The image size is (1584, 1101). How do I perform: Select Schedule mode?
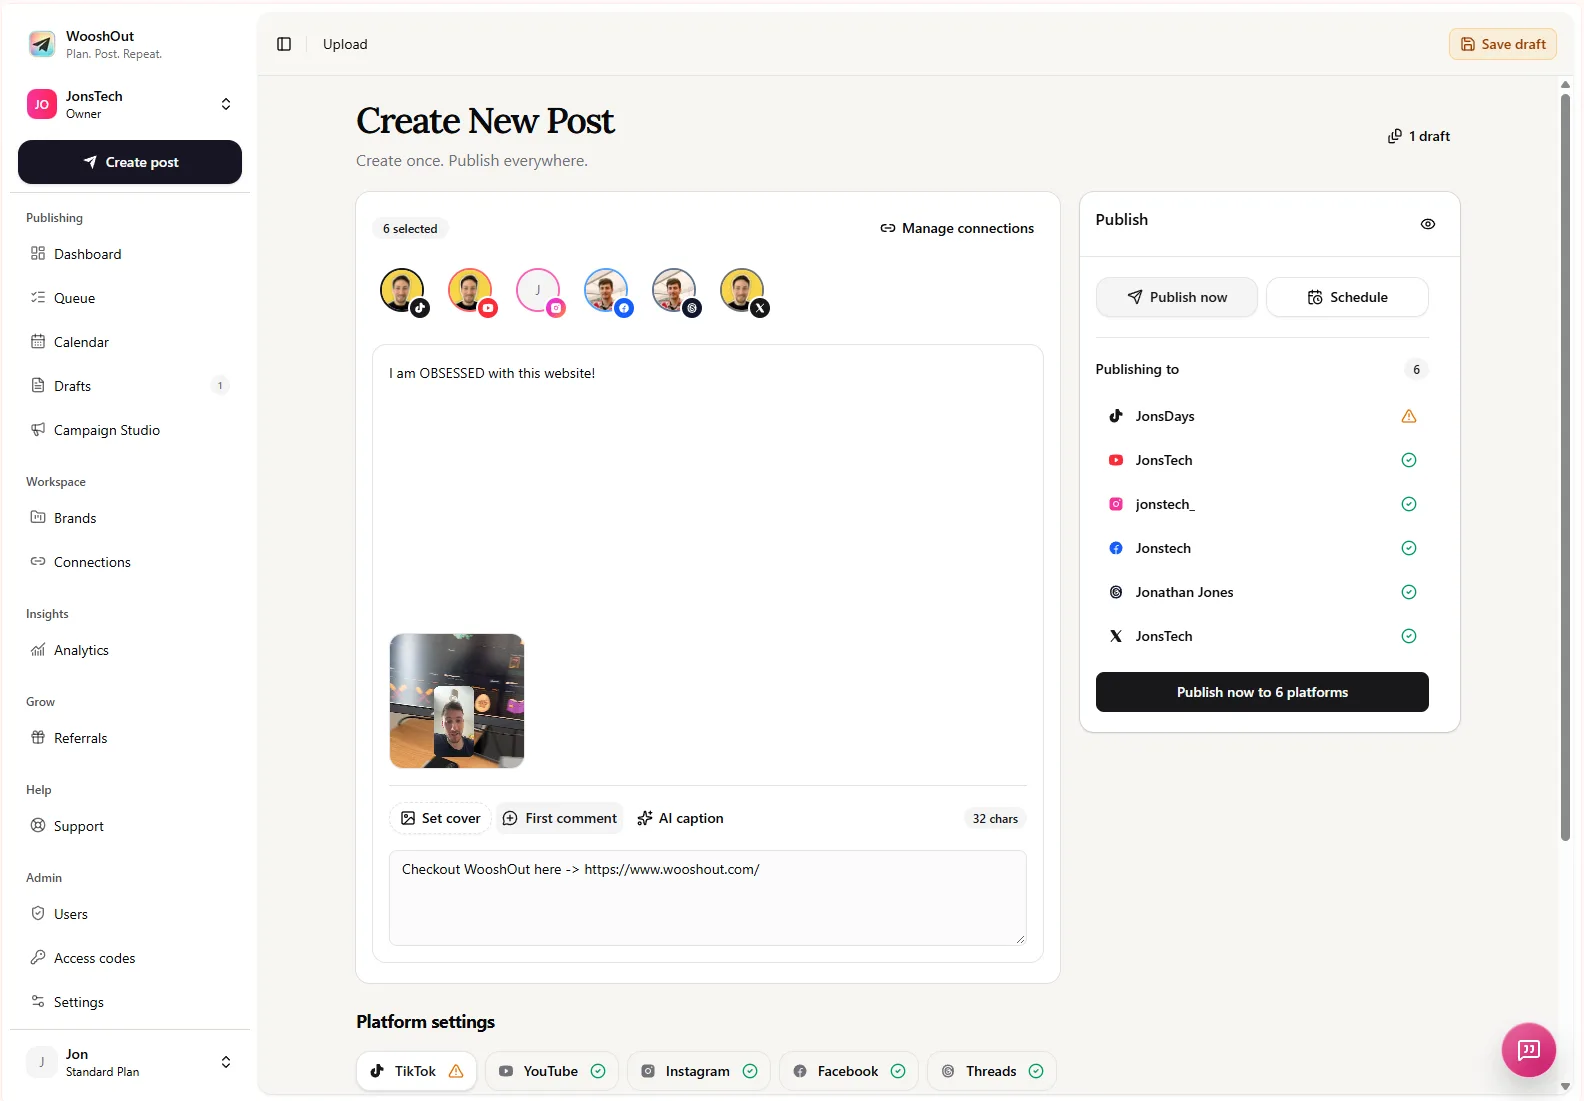(1347, 297)
